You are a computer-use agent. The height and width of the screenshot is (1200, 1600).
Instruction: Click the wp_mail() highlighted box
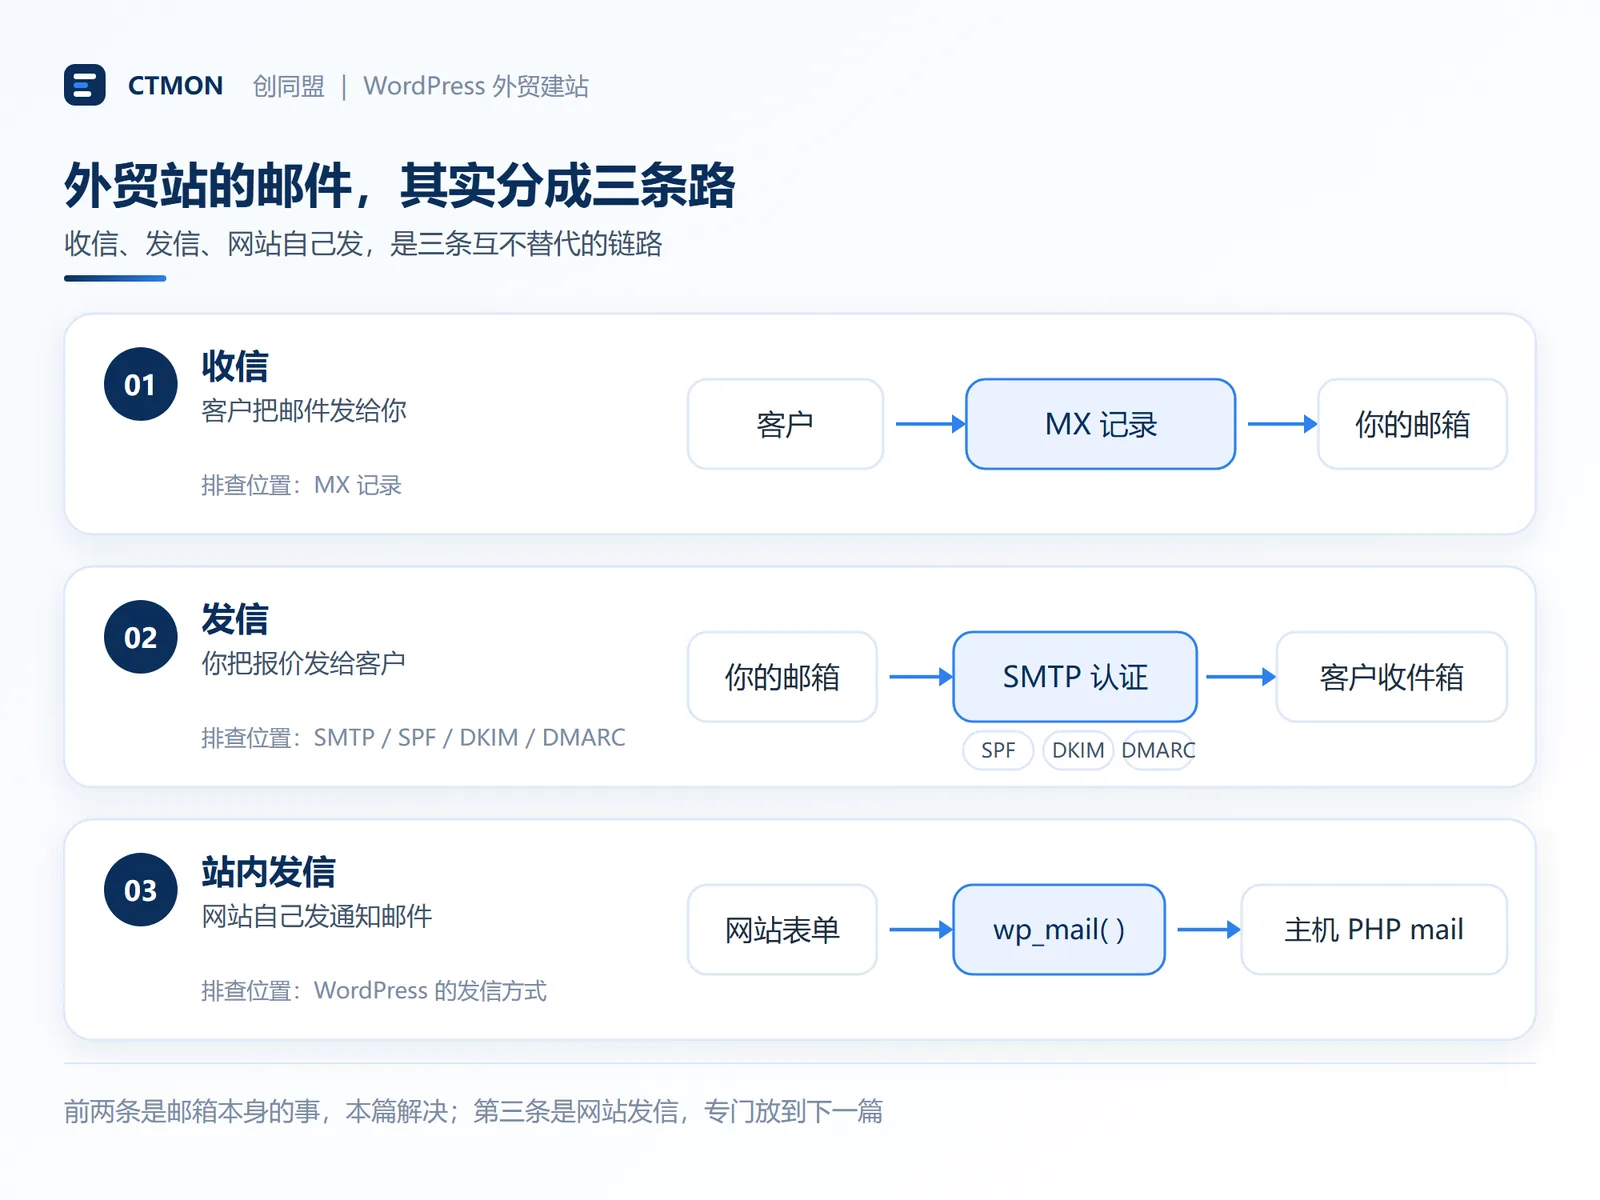point(1059,930)
